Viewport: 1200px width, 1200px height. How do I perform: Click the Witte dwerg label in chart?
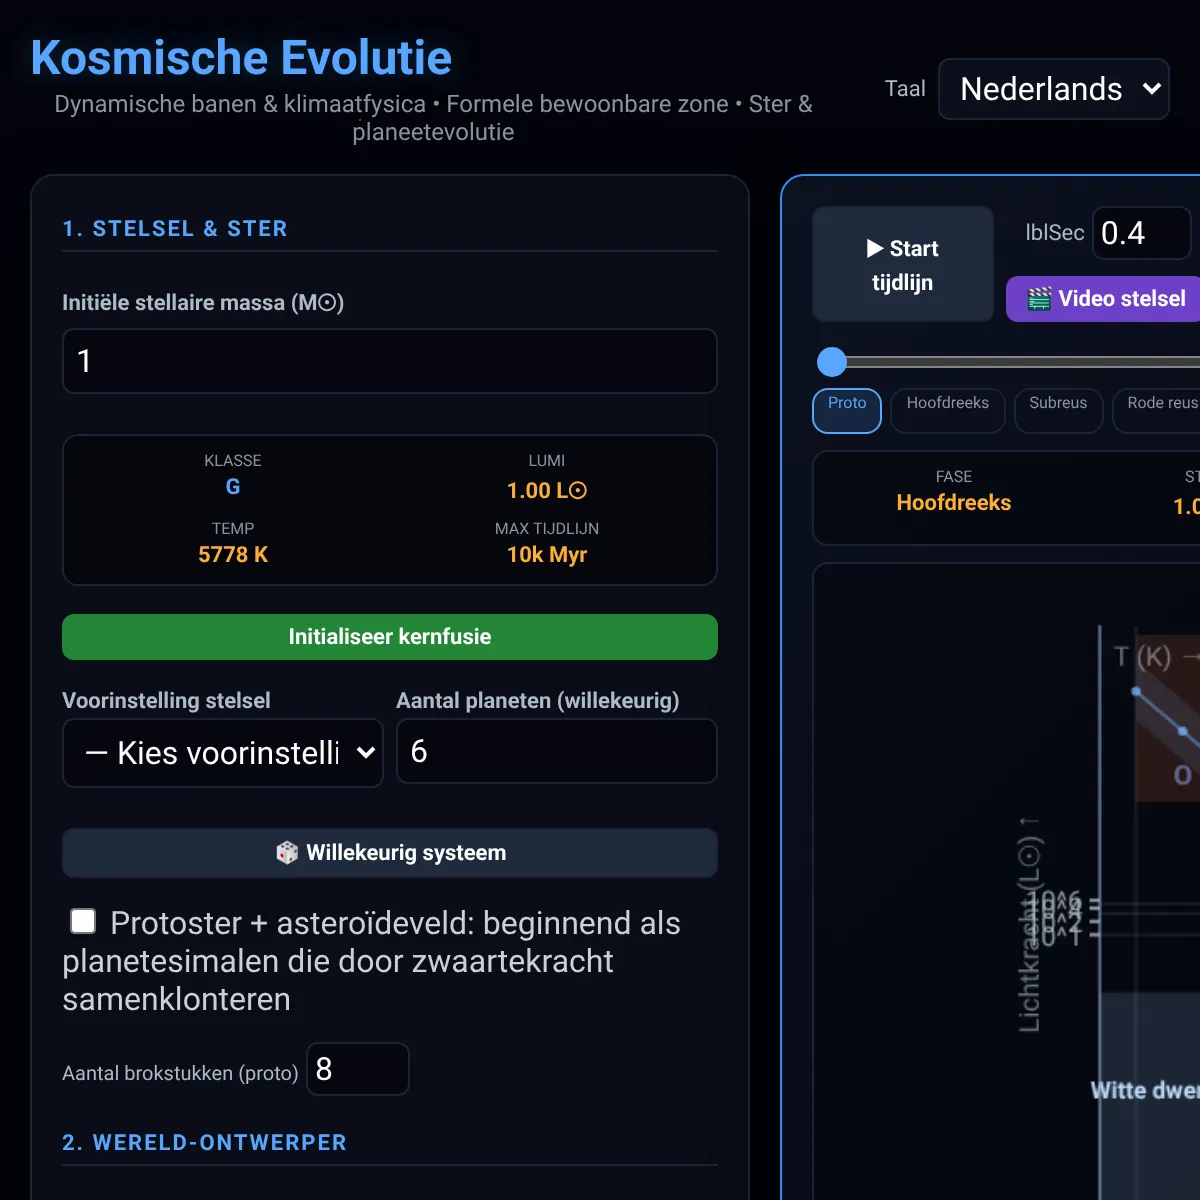coord(1145,1090)
